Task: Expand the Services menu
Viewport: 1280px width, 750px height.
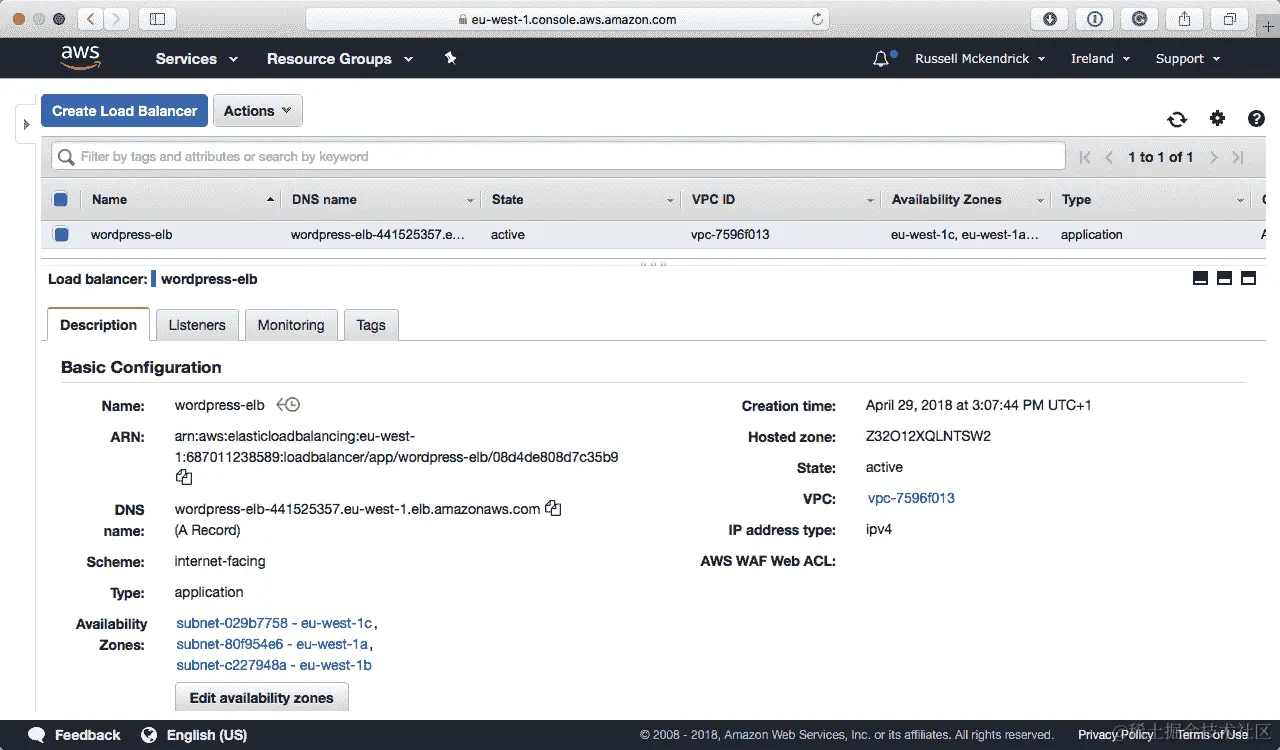Action: coord(197,59)
